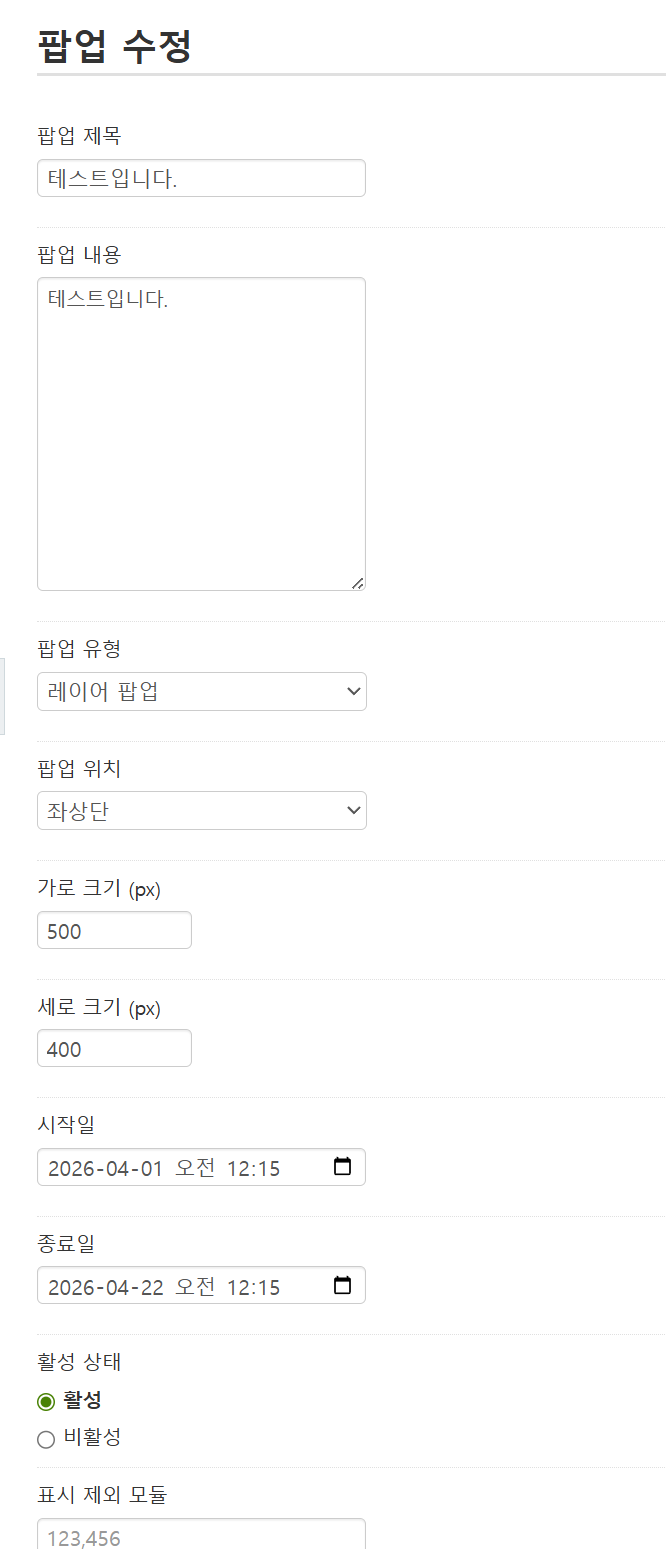Open the 종료일 calendar picker icon
The width and height of the screenshot is (666, 1549).
click(342, 1286)
